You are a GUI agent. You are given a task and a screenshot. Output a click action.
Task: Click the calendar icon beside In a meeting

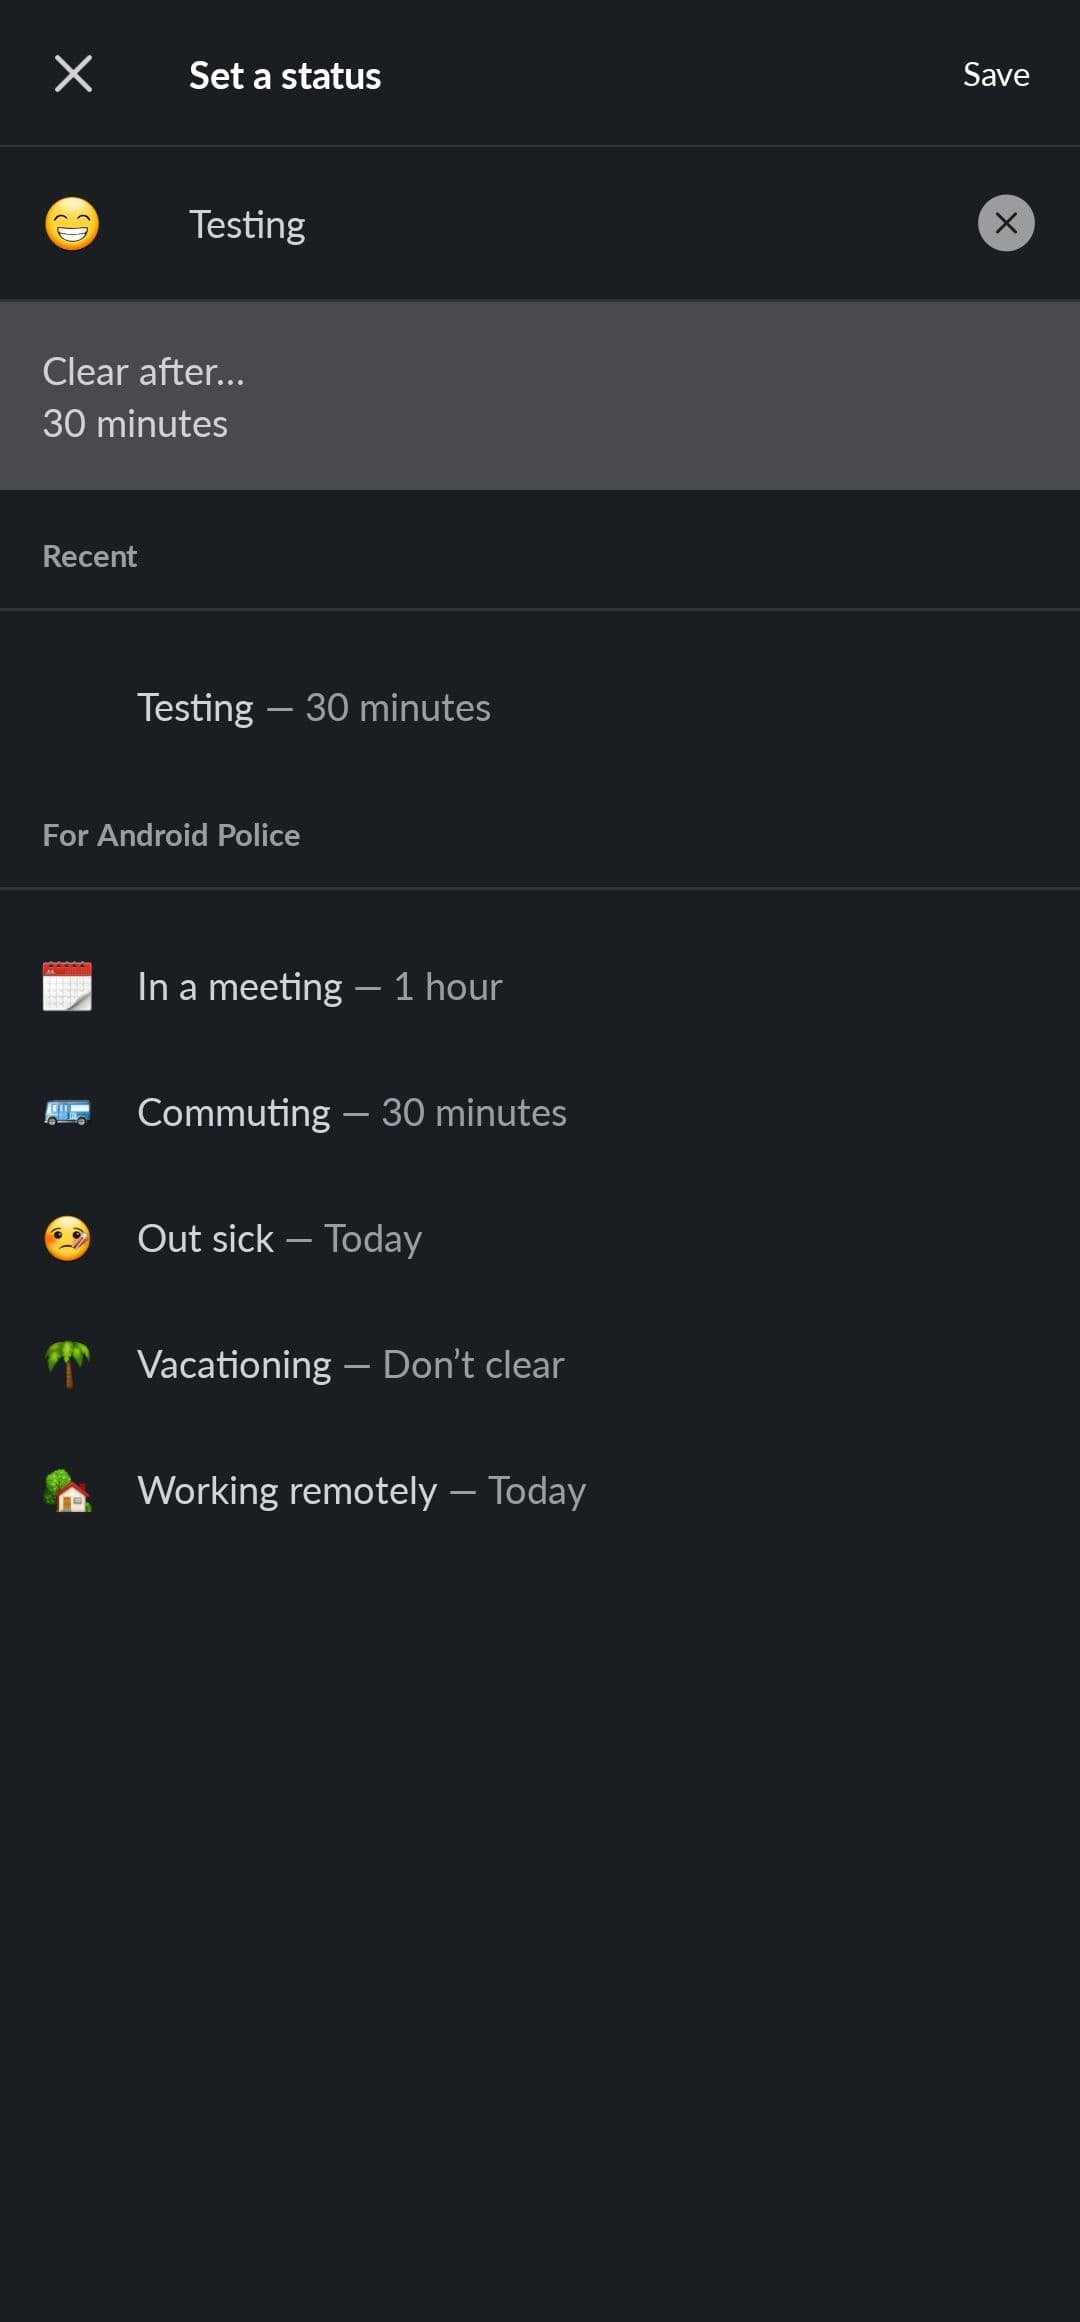pos(67,985)
